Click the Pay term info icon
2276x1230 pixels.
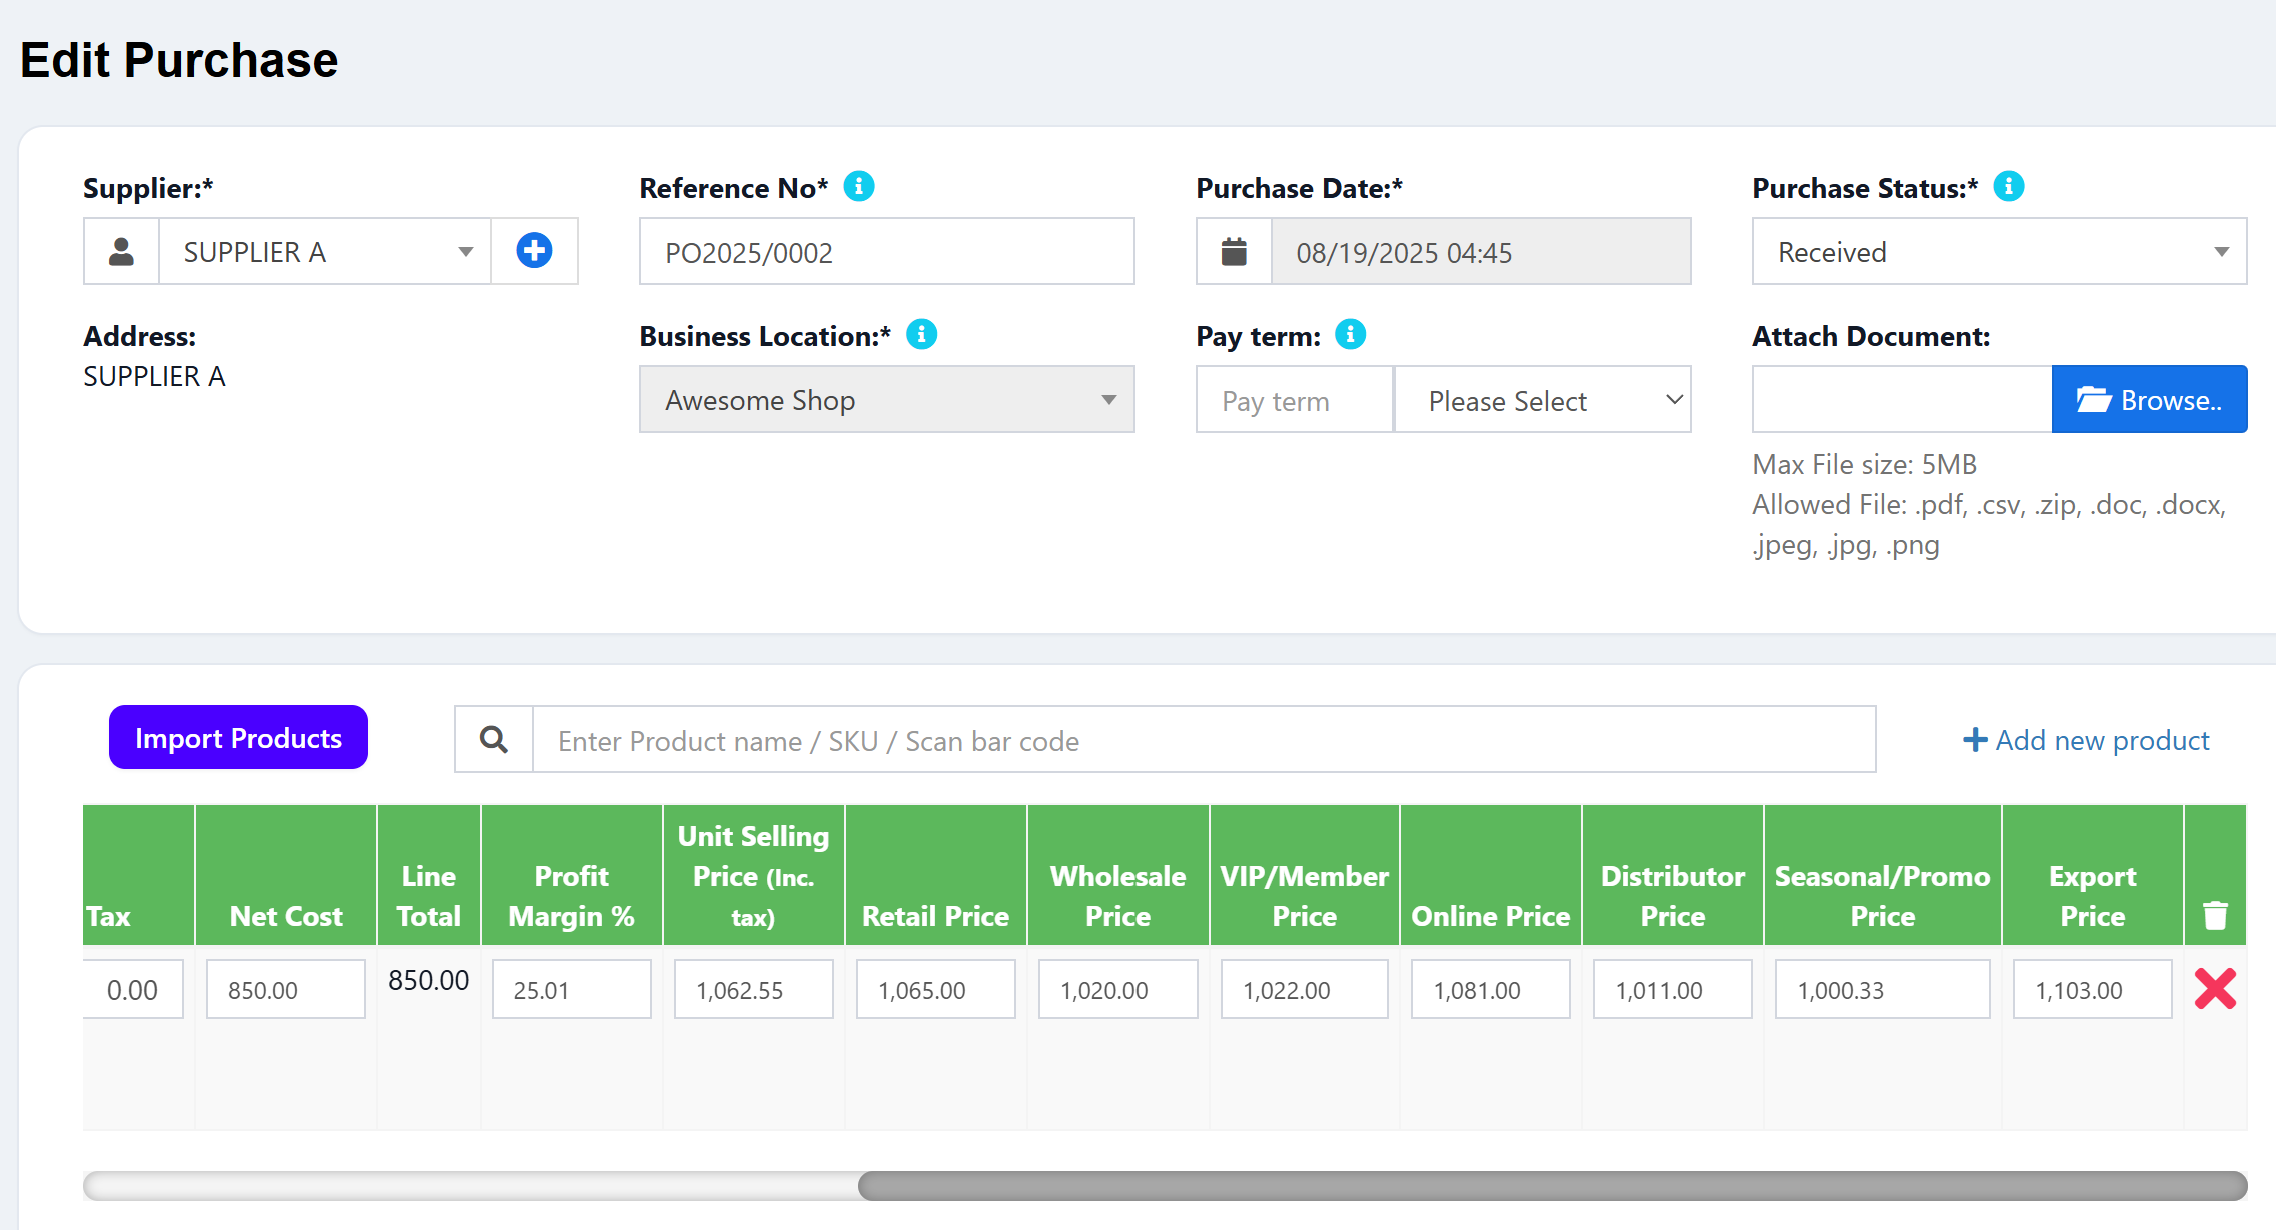coord(1350,335)
